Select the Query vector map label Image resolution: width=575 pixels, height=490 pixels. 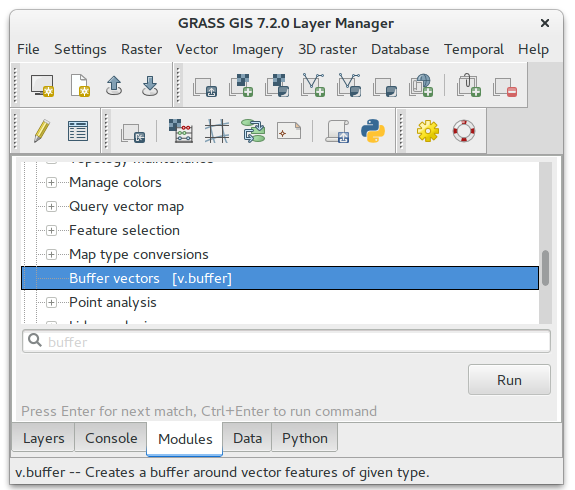tap(126, 206)
